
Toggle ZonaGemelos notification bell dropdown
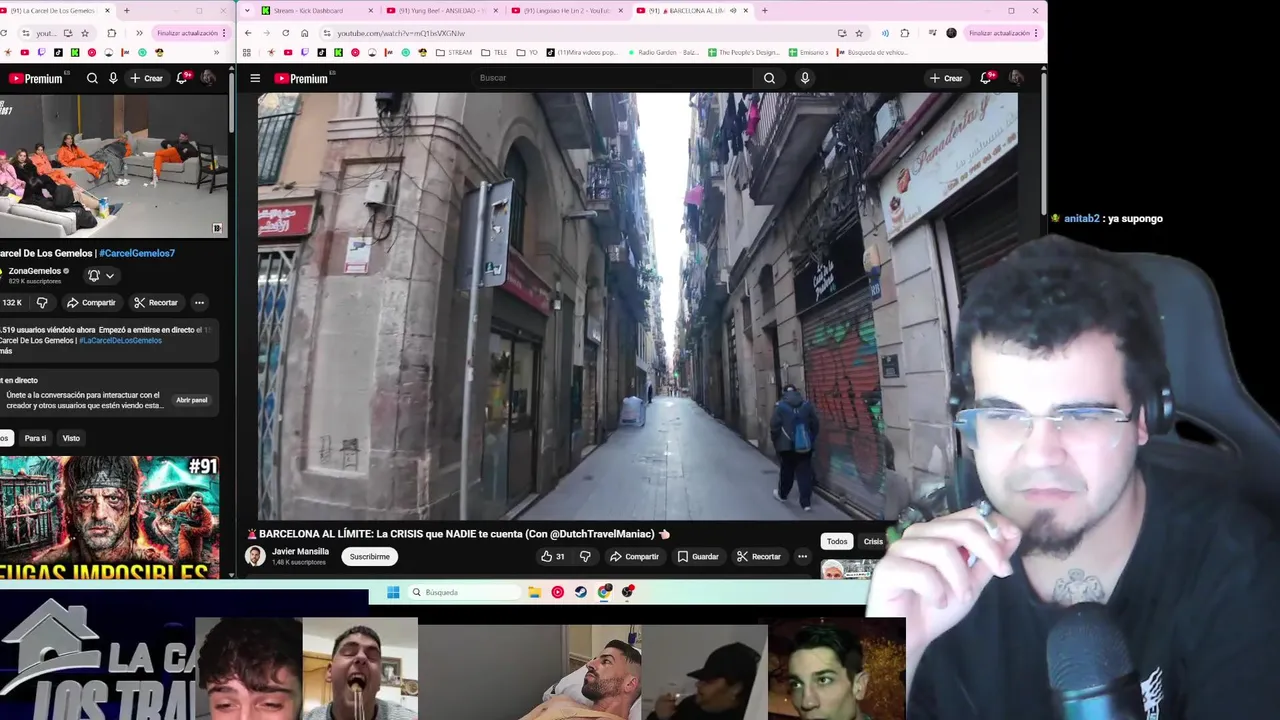(101, 276)
